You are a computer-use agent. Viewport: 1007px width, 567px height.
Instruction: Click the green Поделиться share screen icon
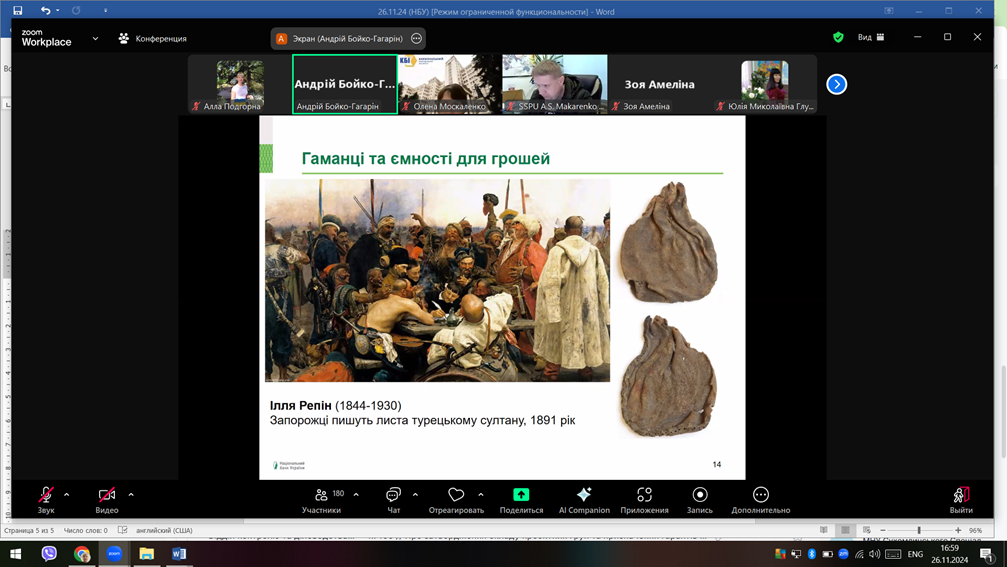521,496
